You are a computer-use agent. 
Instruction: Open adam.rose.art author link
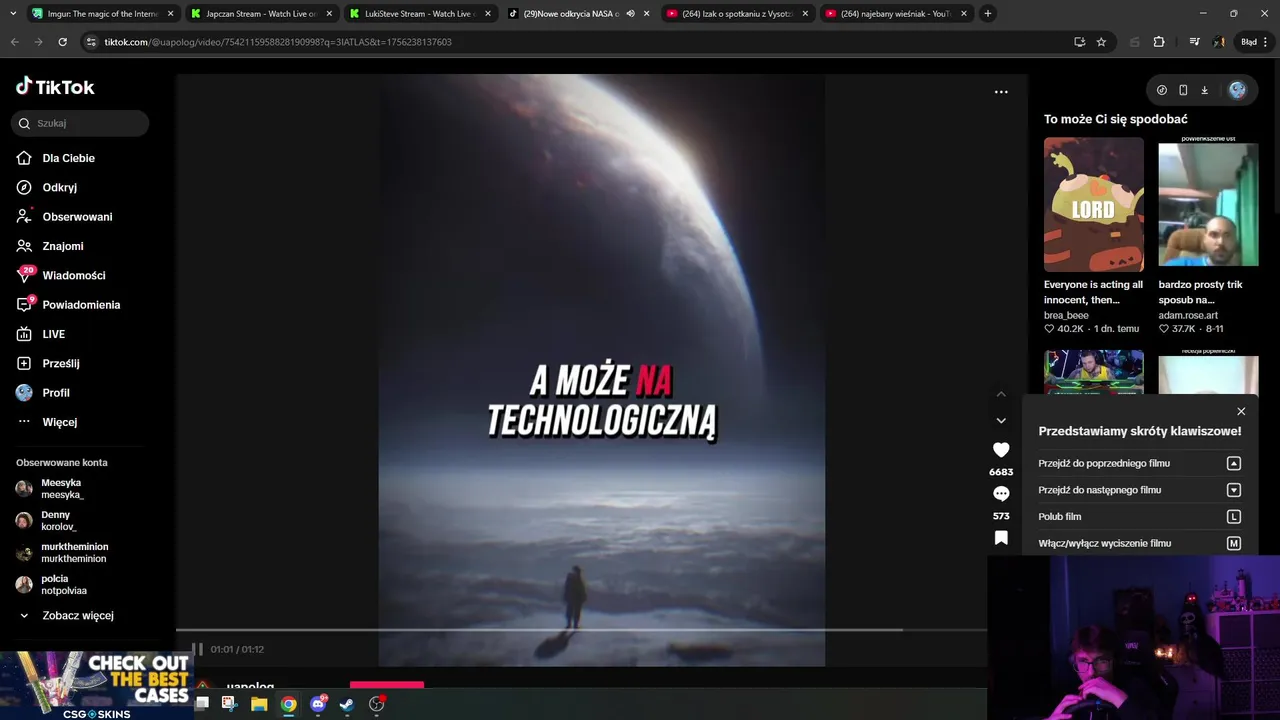pos(1188,315)
